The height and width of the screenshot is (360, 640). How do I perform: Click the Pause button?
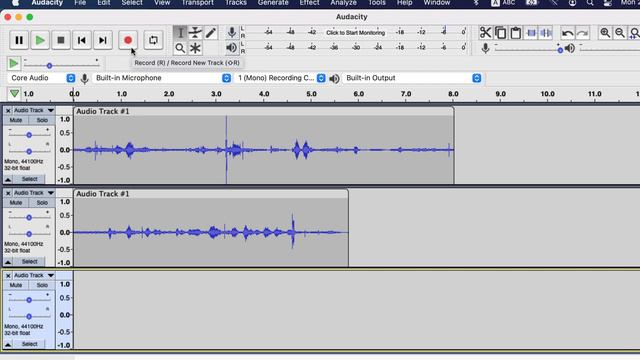pos(19,40)
